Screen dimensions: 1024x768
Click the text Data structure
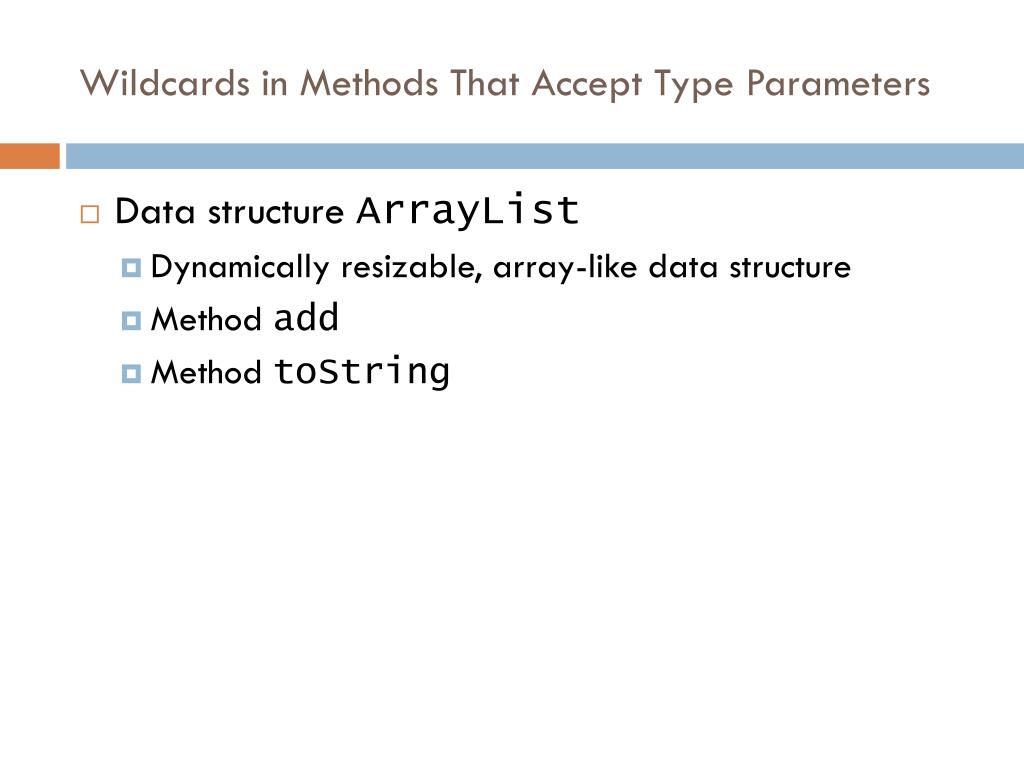(229, 212)
